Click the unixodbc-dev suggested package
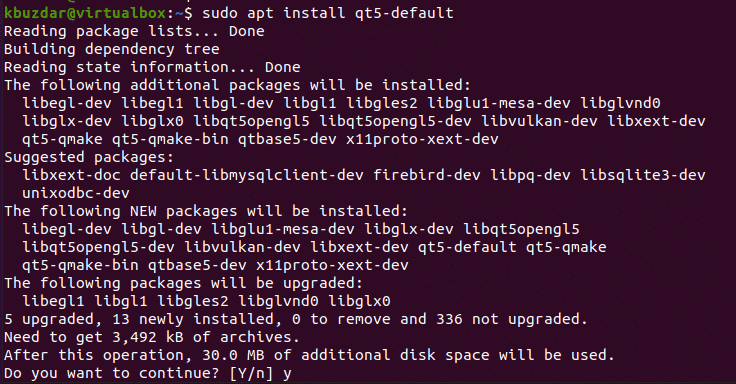Image resolution: width=736 pixels, height=384 pixels. [76, 193]
